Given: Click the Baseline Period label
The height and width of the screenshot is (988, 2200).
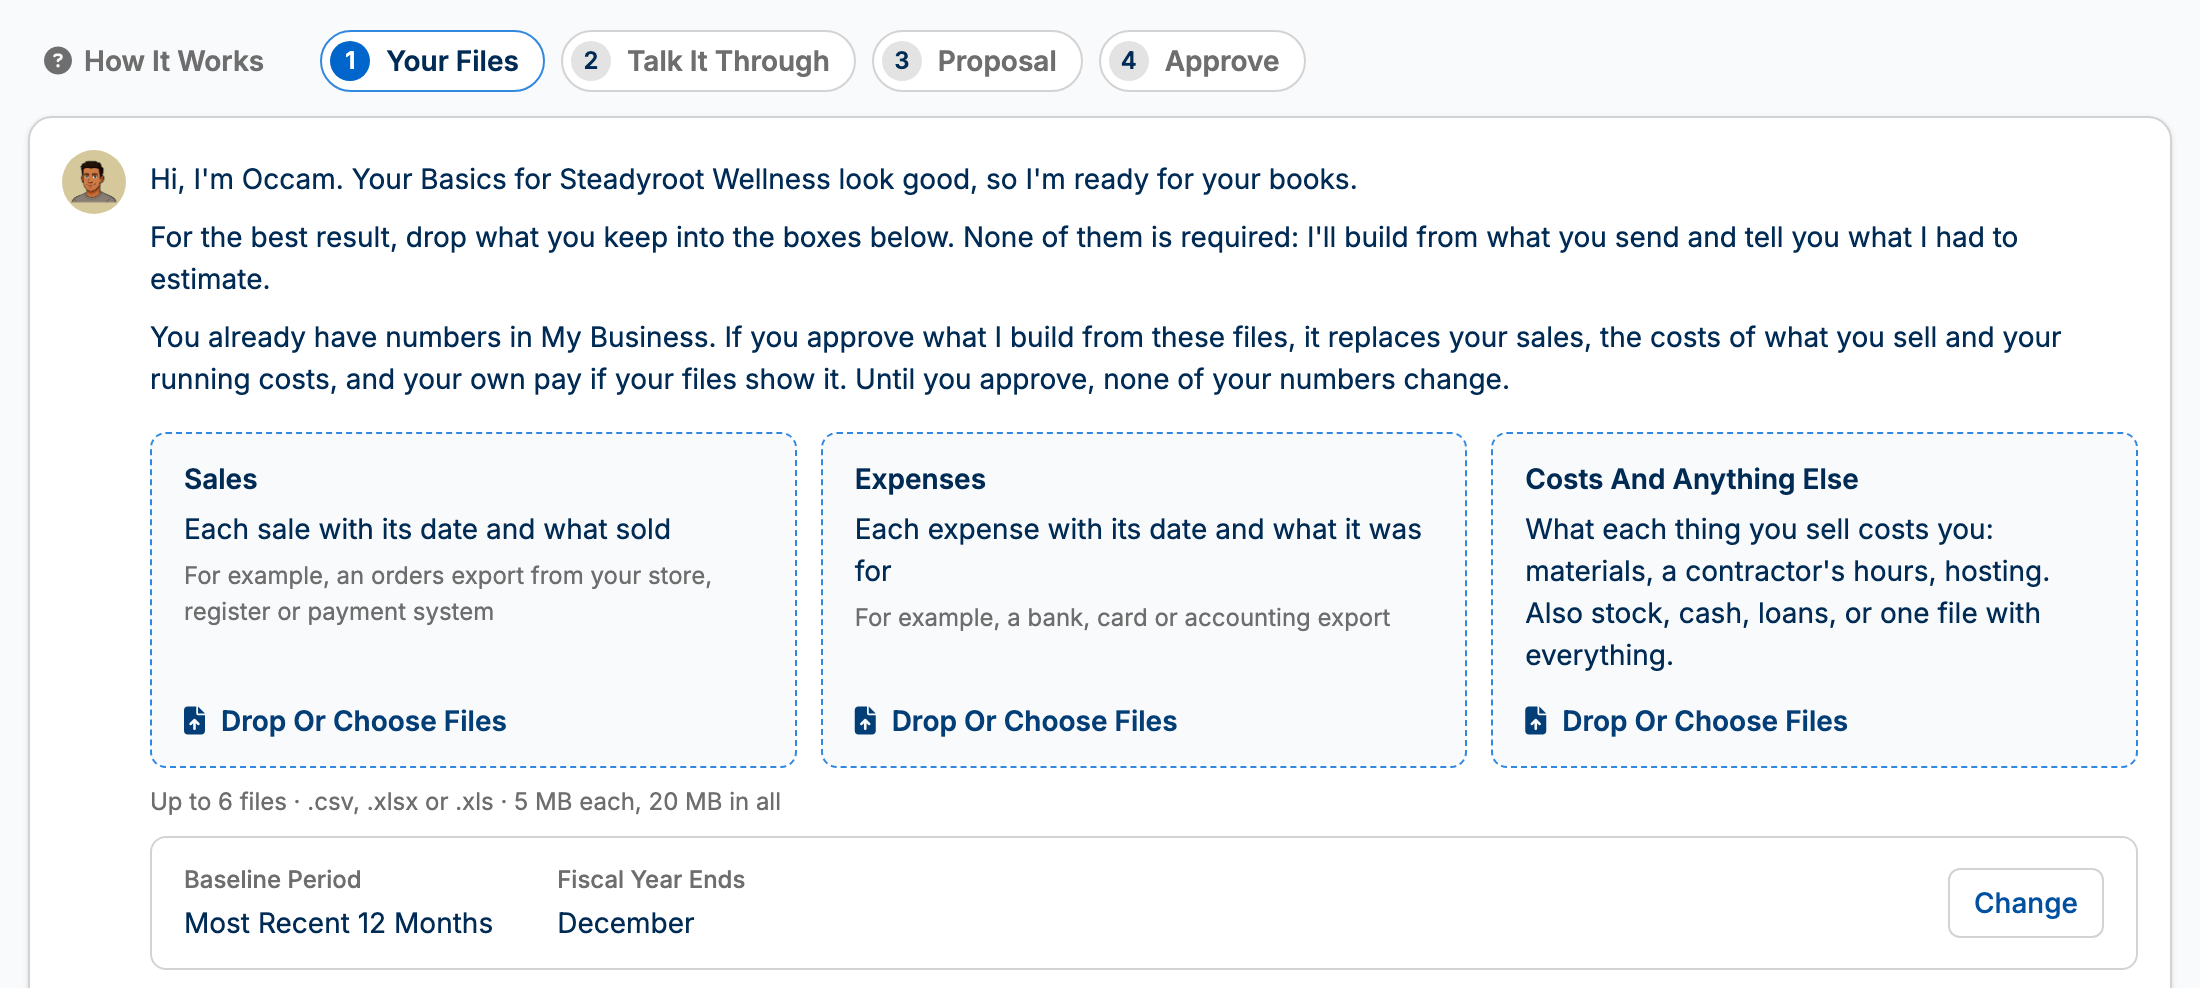Looking at the screenshot, I should [272, 879].
